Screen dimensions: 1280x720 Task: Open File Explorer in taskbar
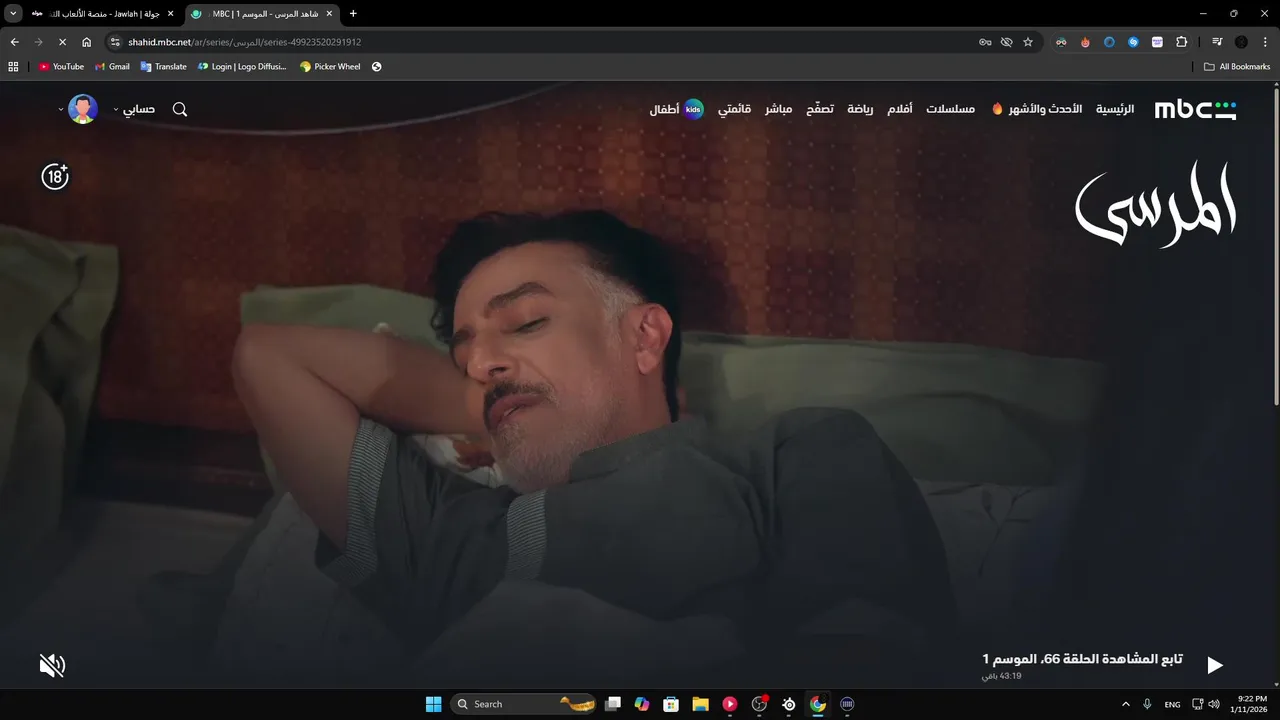click(x=701, y=704)
